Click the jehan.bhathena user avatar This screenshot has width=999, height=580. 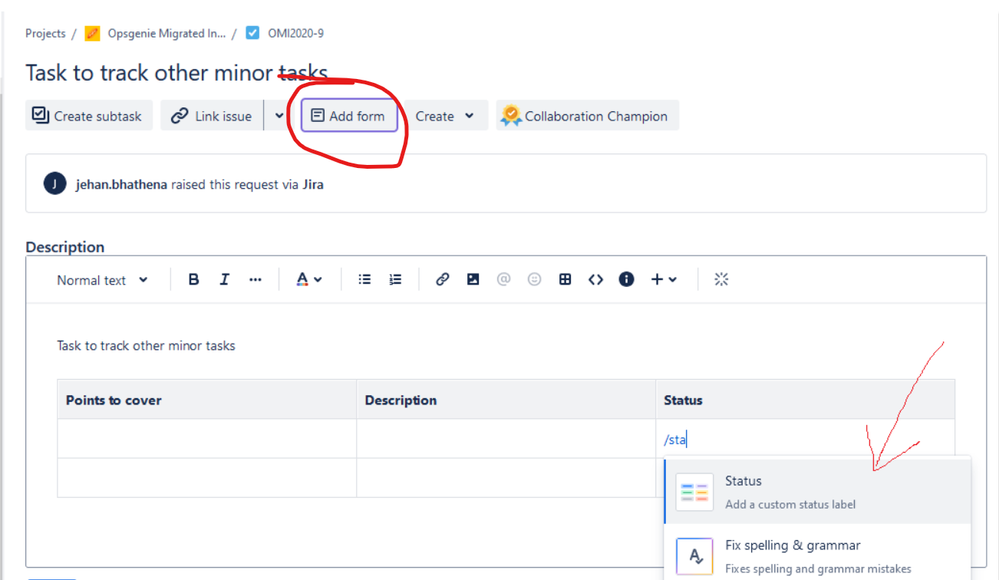click(55, 184)
